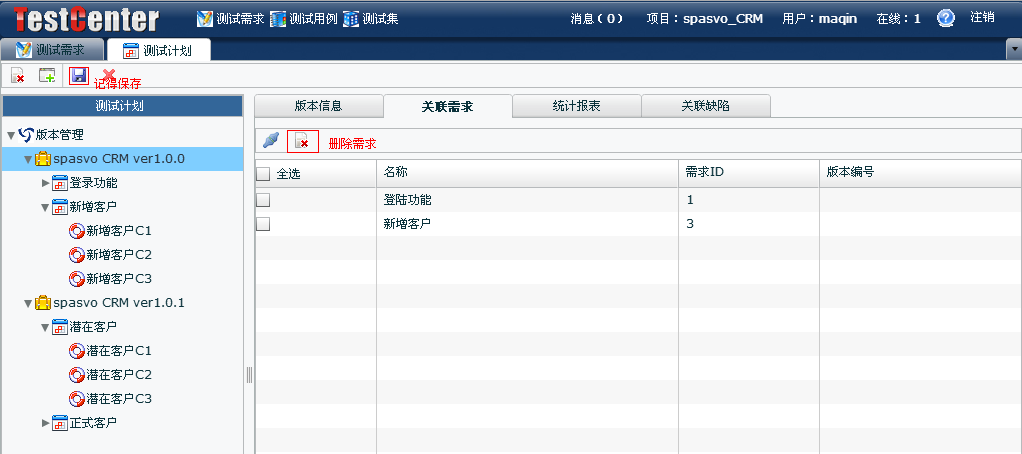
Task: Open the 消息（0） messages link
Action: click(597, 18)
